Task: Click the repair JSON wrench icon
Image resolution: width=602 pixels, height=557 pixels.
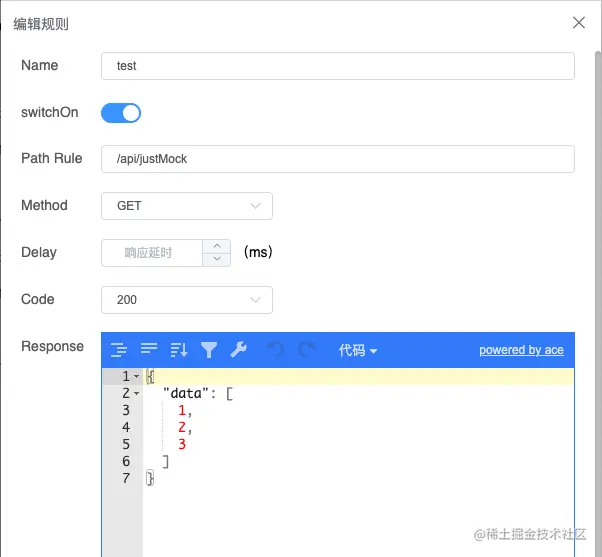Action: (238, 350)
